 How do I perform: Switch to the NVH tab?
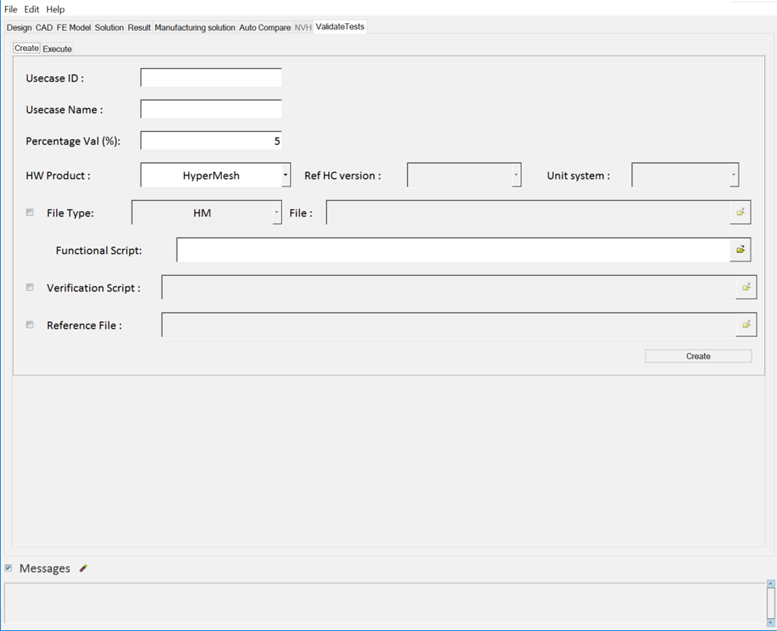[303, 28]
